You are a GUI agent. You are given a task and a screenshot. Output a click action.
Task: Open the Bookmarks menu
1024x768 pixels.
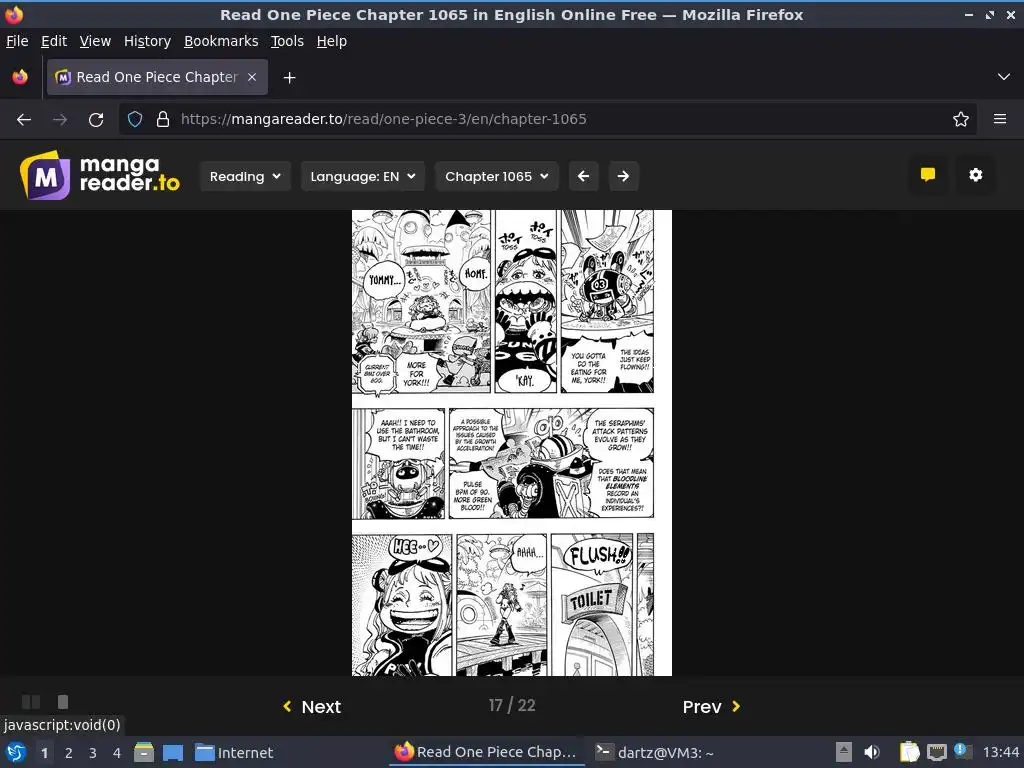click(221, 41)
